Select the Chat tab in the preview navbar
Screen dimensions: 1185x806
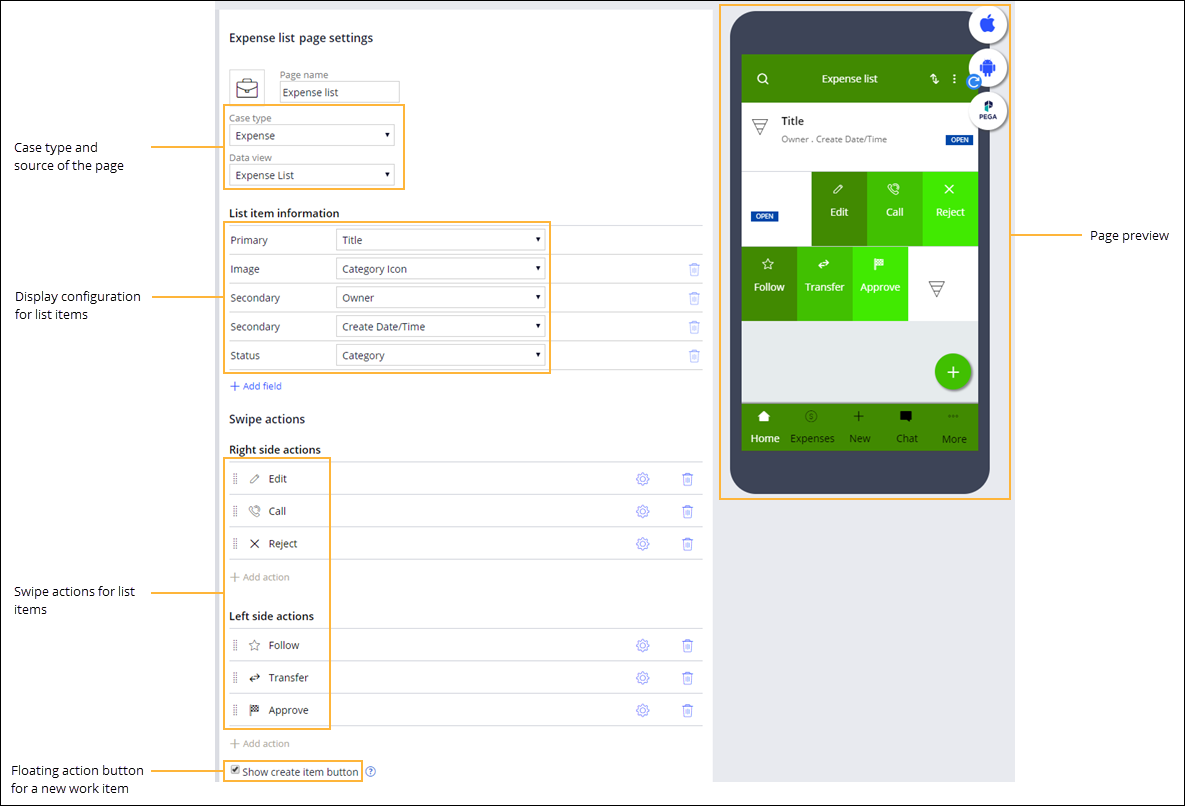[906, 428]
